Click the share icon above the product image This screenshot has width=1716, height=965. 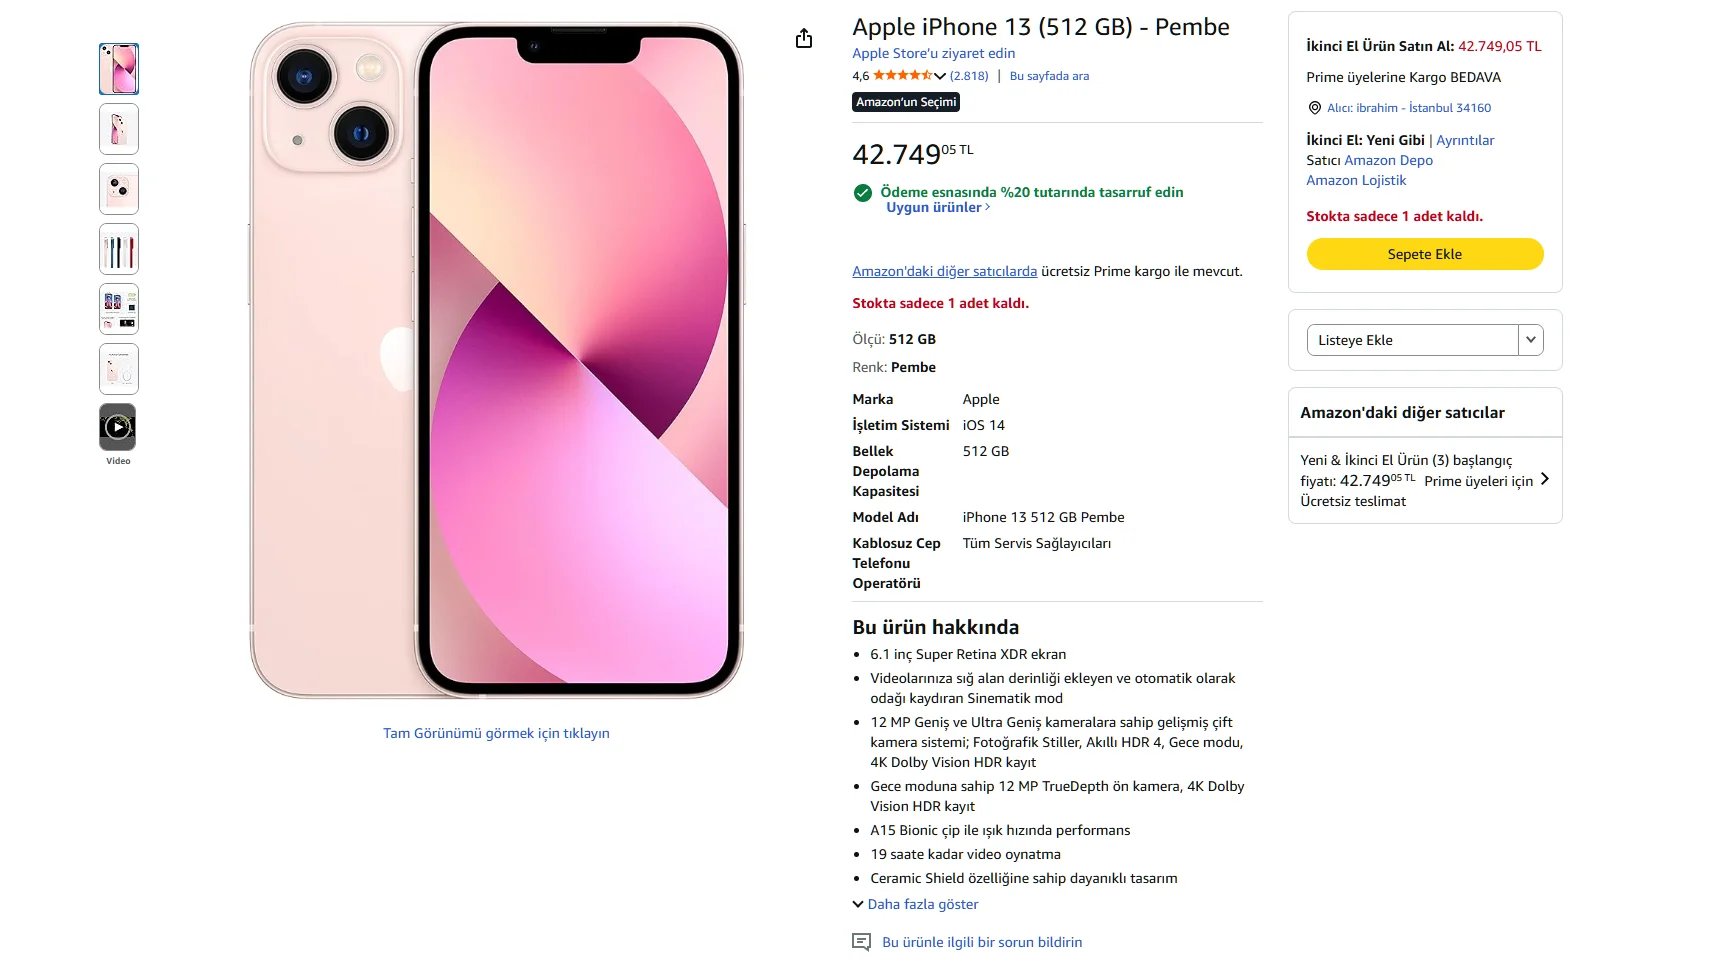pyautogui.click(x=804, y=39)
